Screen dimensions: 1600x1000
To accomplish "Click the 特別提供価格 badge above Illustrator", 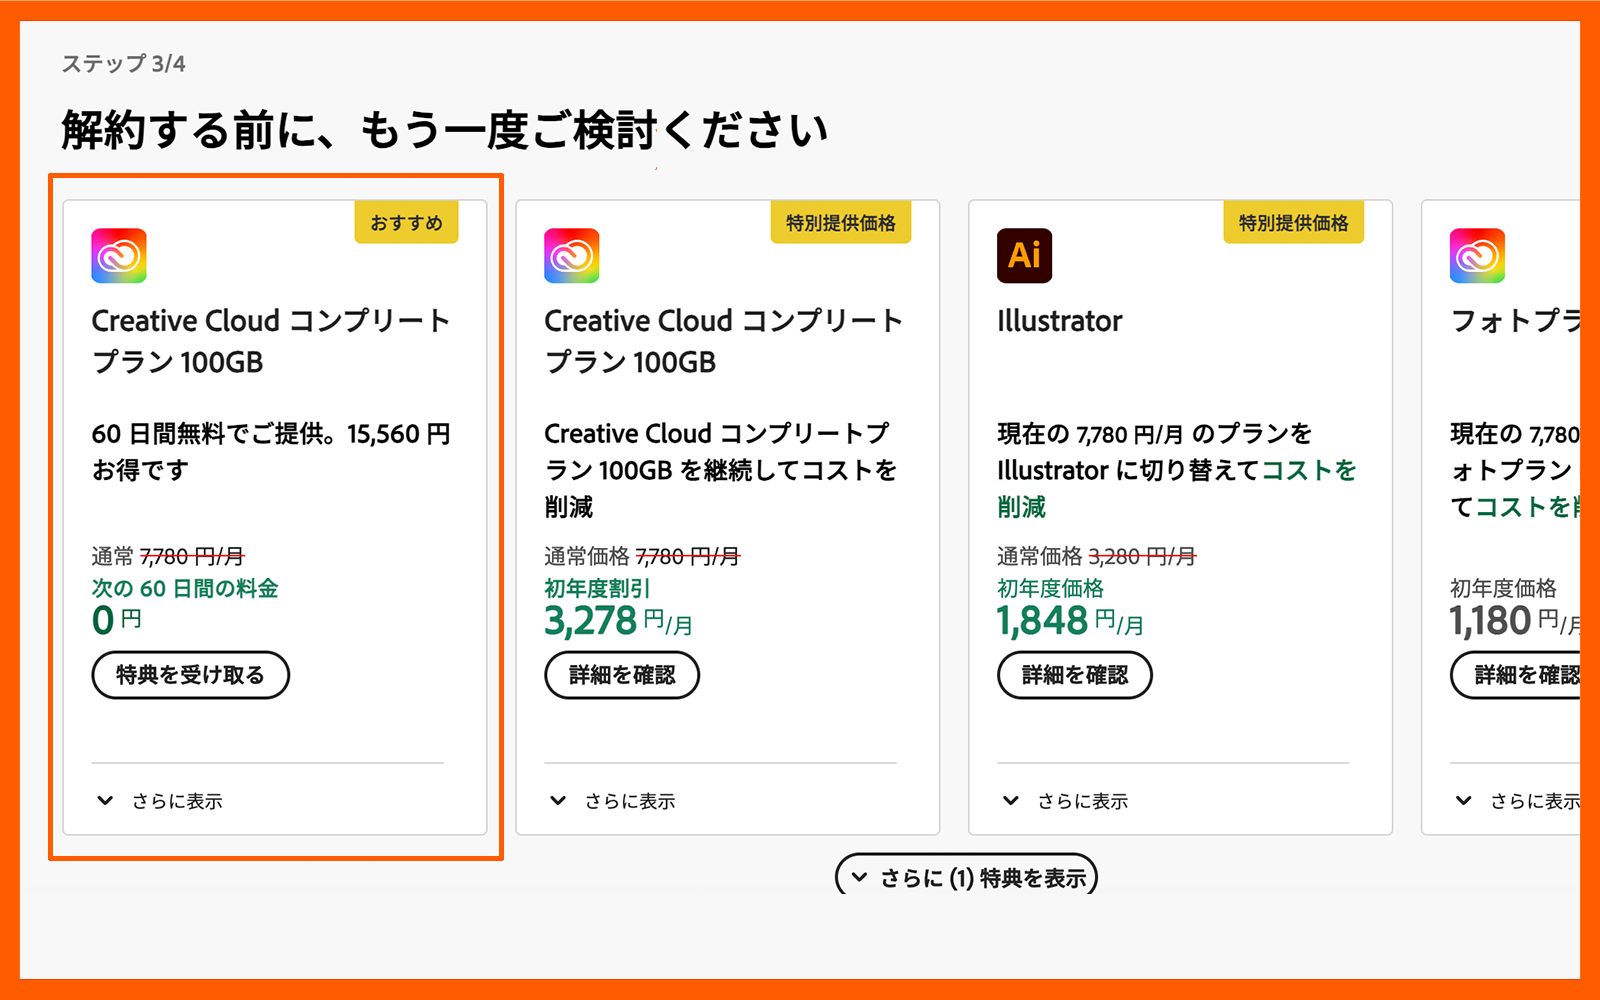I will (x=1294, y=223).
